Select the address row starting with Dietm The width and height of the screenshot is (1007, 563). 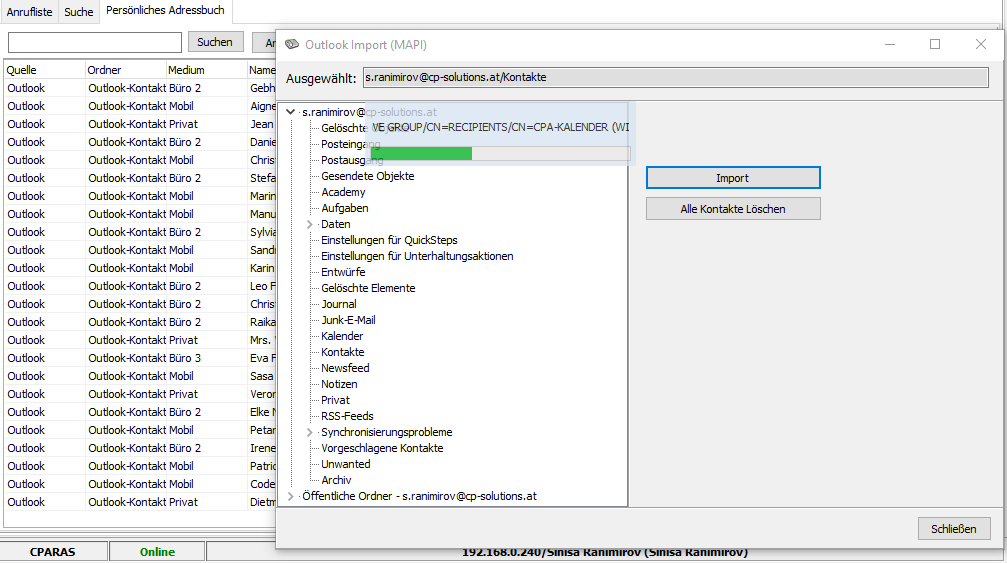coord(141,501)
